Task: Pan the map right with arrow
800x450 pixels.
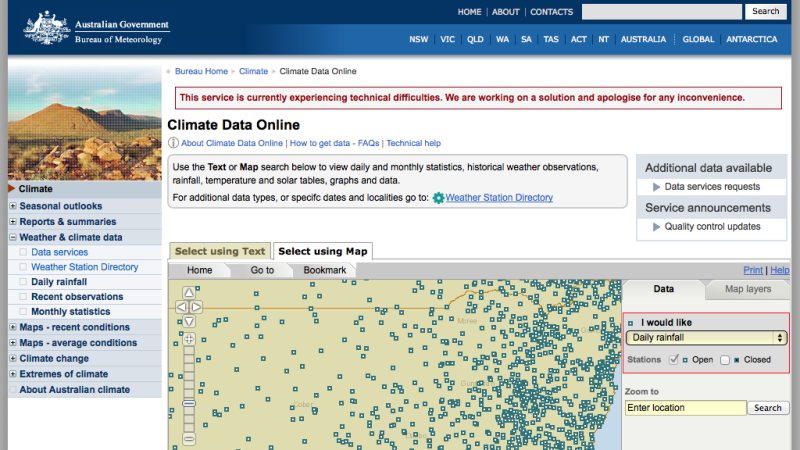Action: click(196, 307)
